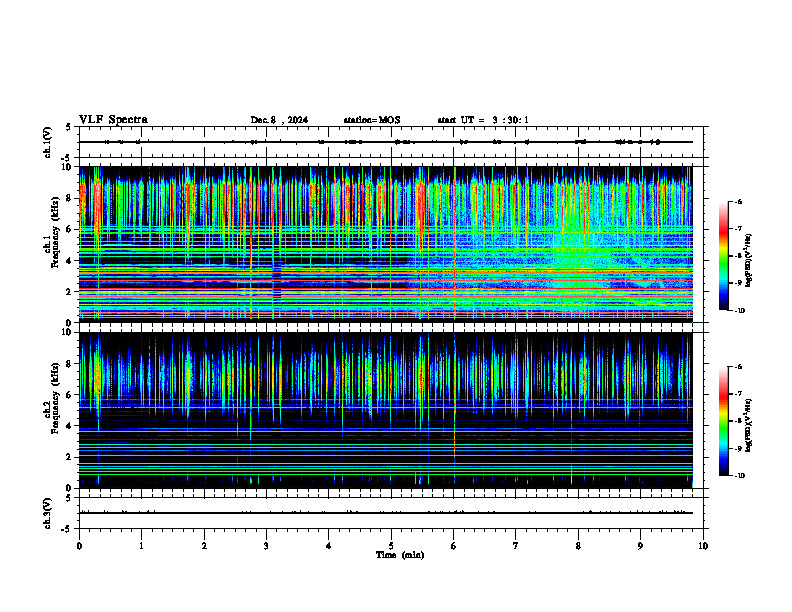Click the "Time (min)" x-axis label
This screenshot has width=792, height=612.
tap(400, 555)
